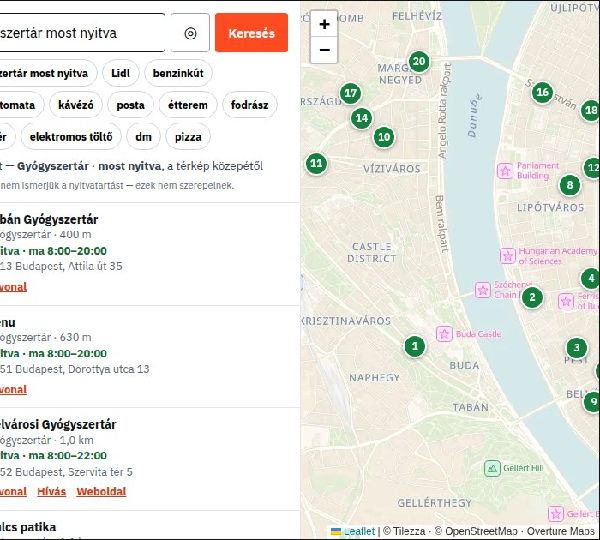Open the Weboldal website link
This screenshot has width=600, height=540.
[x=101, y=492]
